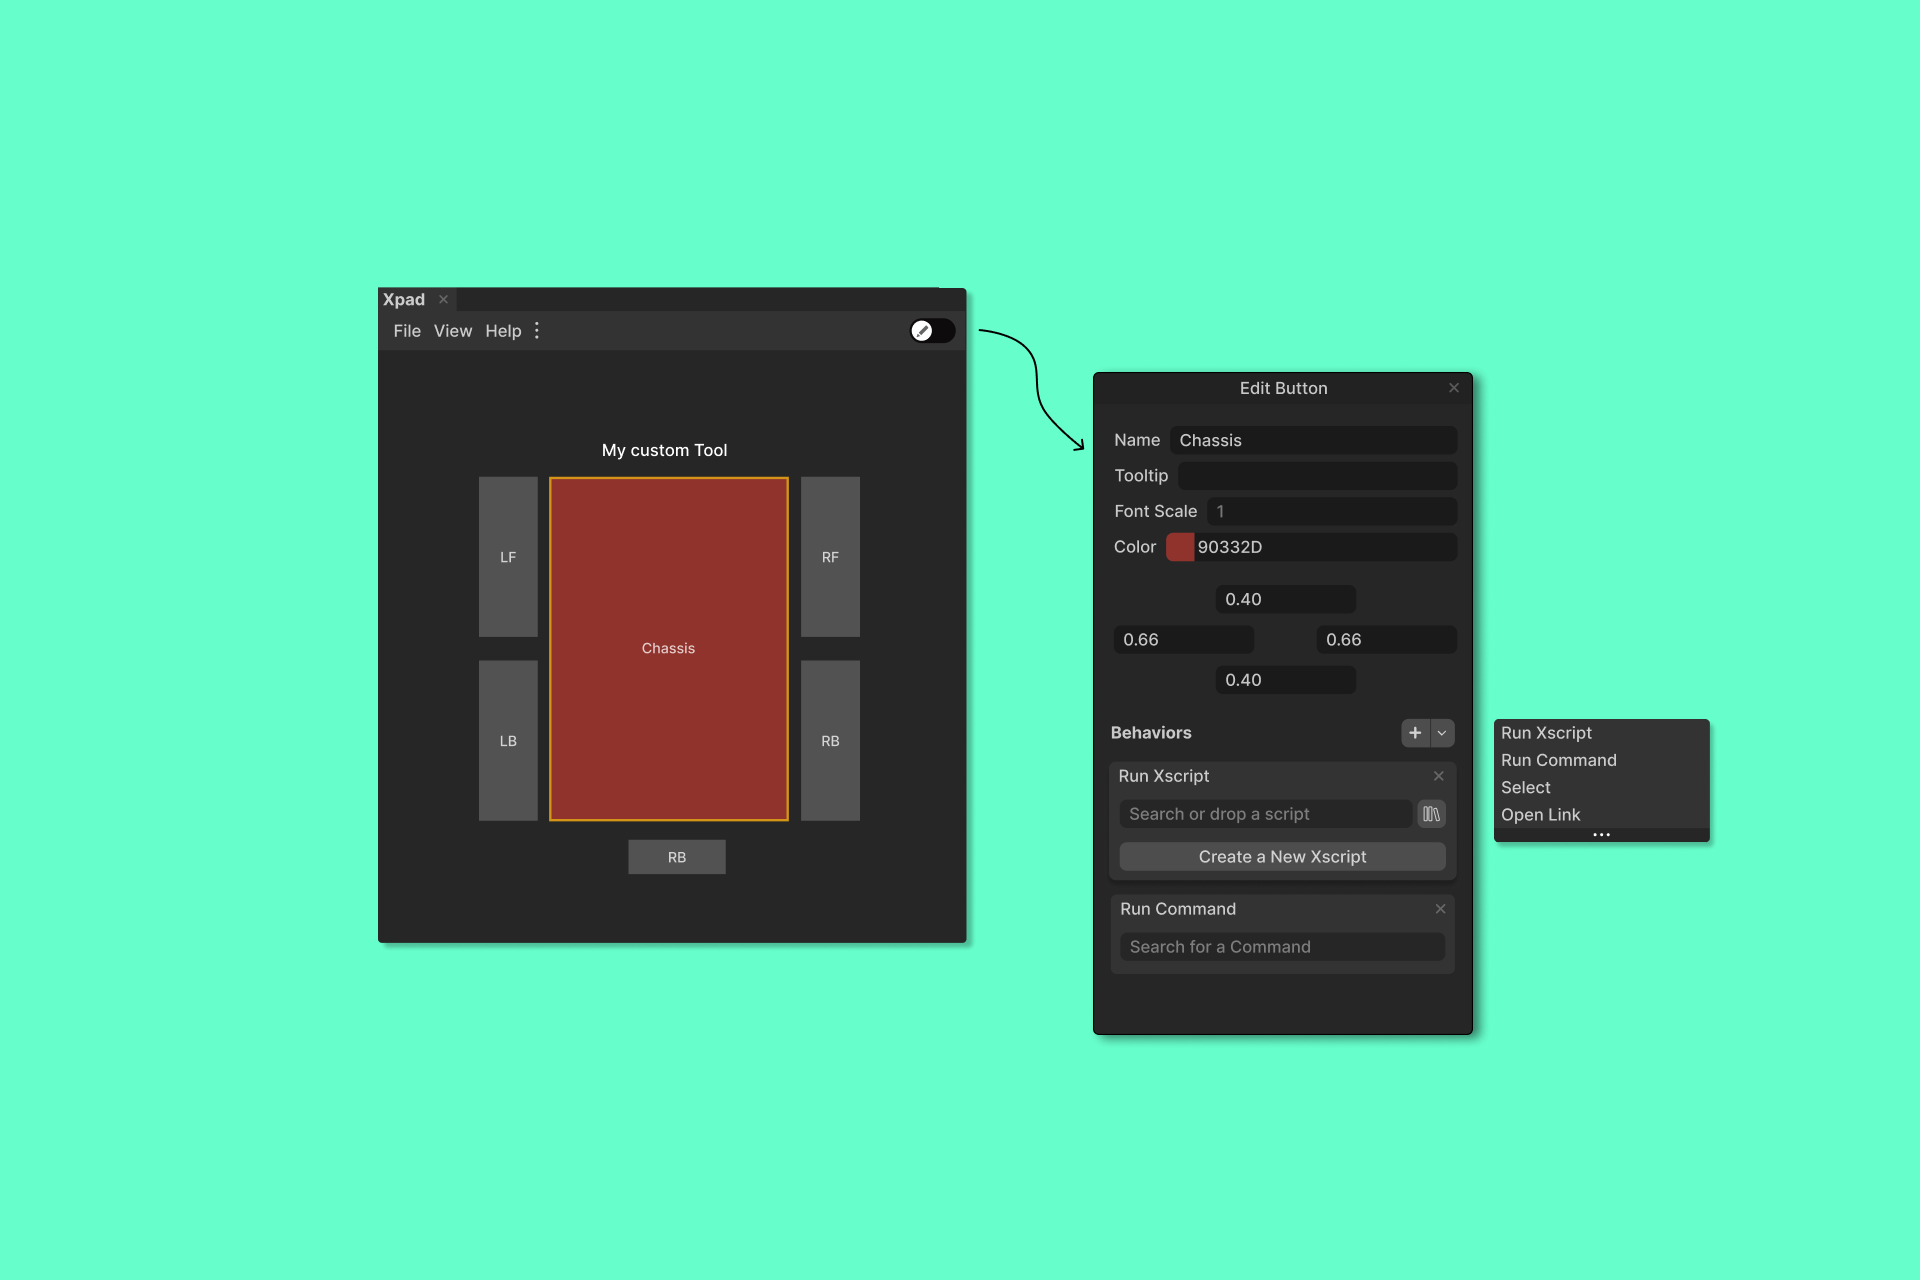Image resolution: width=1920 pixels, height=1280 pixels.
Task: Click the Search for a Command field
Action: click(x=1282, y=947)
